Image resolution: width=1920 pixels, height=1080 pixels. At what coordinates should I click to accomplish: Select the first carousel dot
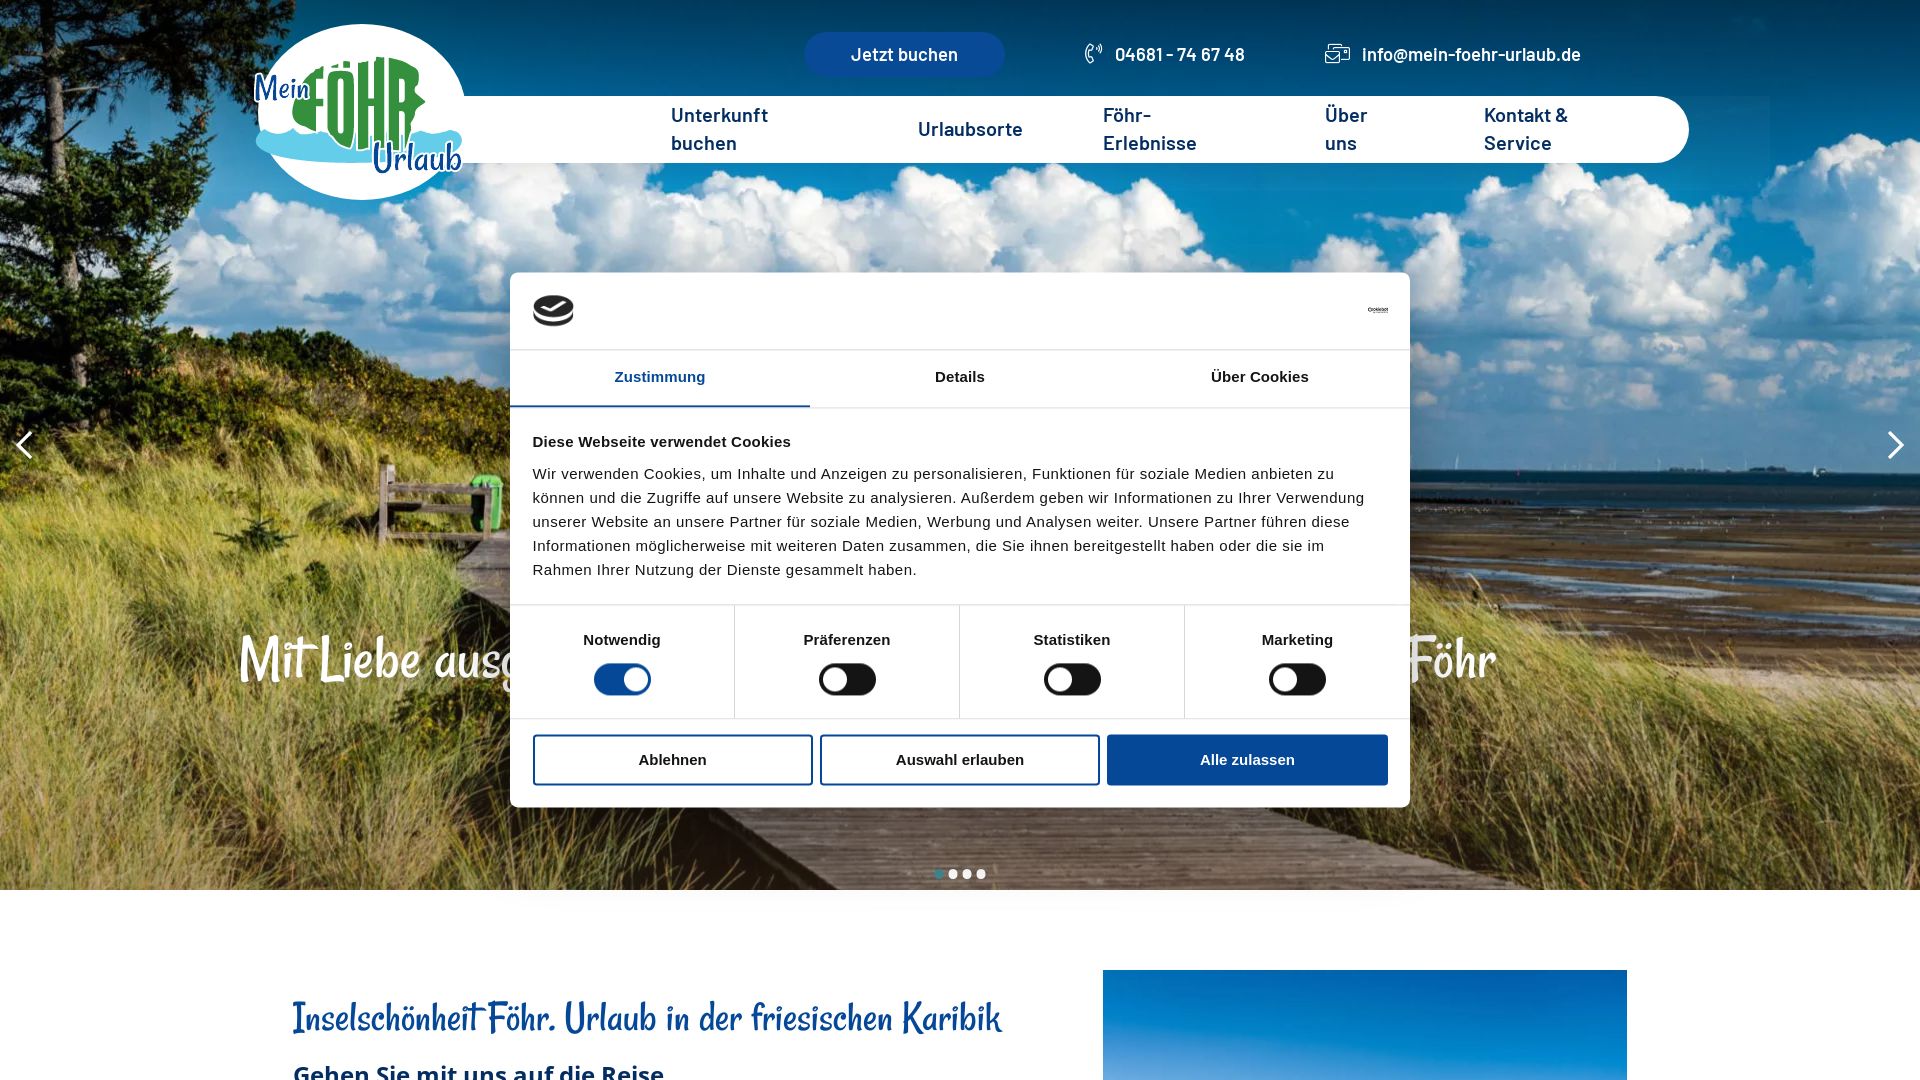[939, 874]
